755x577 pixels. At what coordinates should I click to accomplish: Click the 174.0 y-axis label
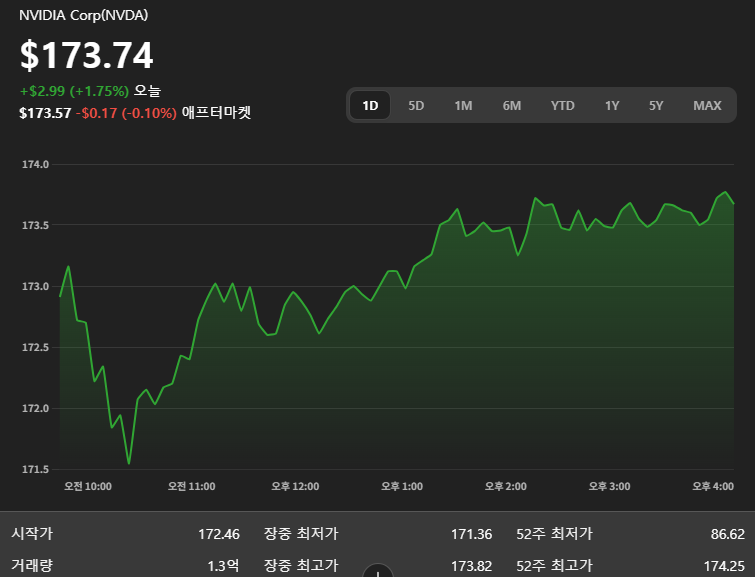[x=35, y=164]
